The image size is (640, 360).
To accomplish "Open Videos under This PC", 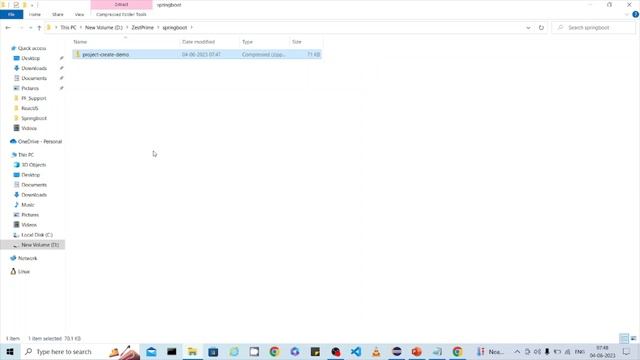I will pos(29,225).
